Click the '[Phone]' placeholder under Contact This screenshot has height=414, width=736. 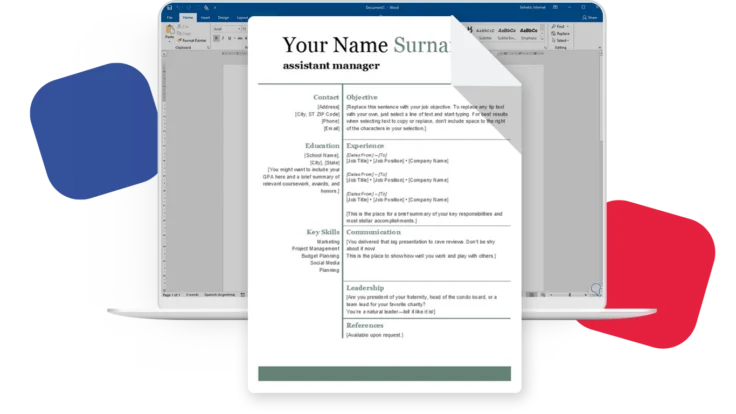330,121
